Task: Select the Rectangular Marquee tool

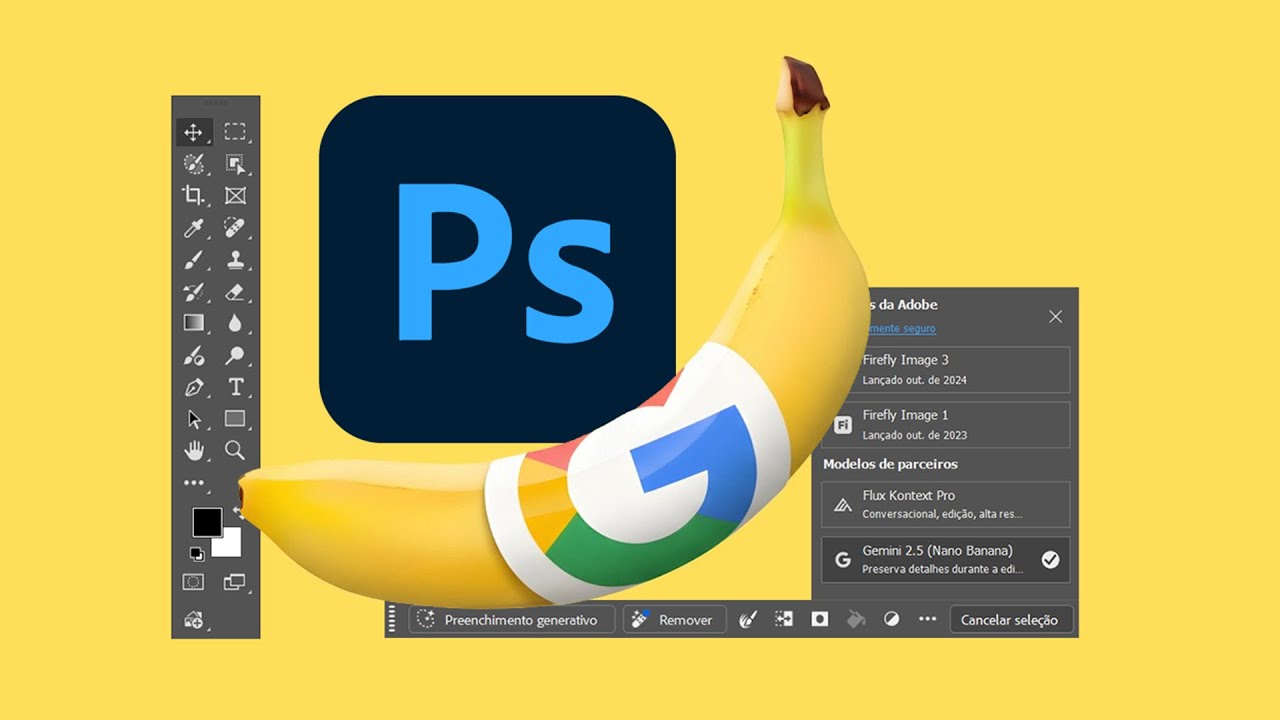Action: (x=235, y=132)
